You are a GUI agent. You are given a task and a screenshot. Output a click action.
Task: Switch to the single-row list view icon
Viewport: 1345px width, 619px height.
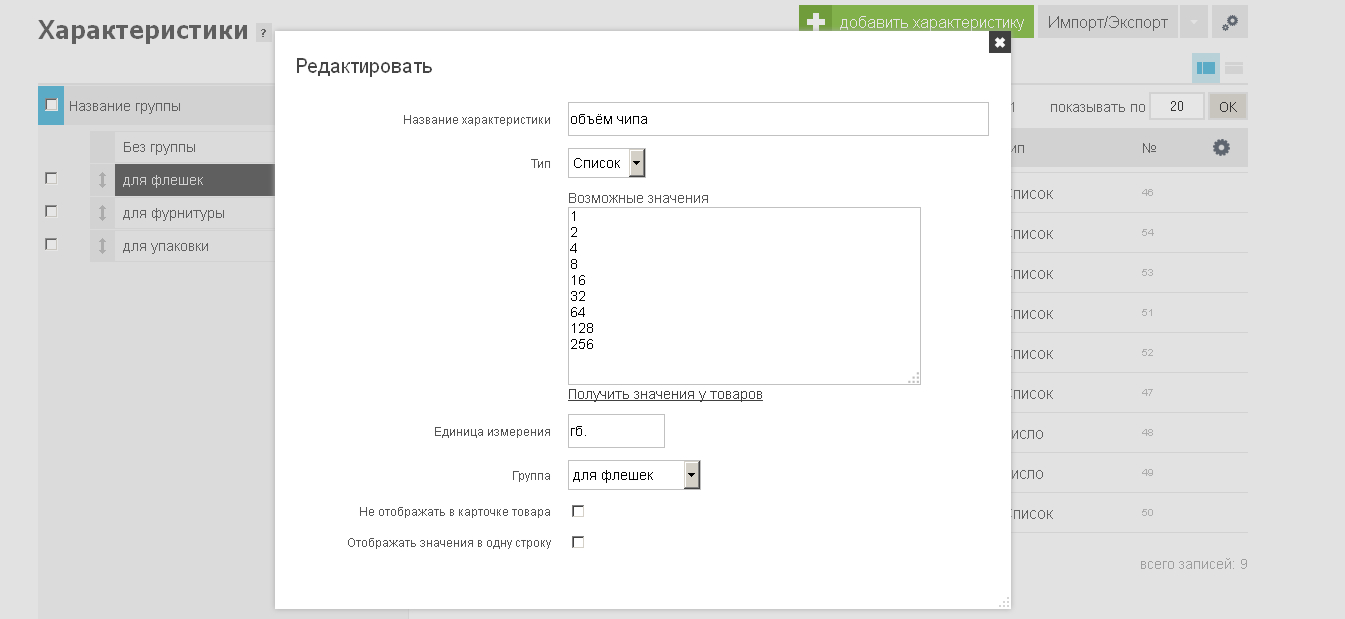click(x=1234, y=68)
